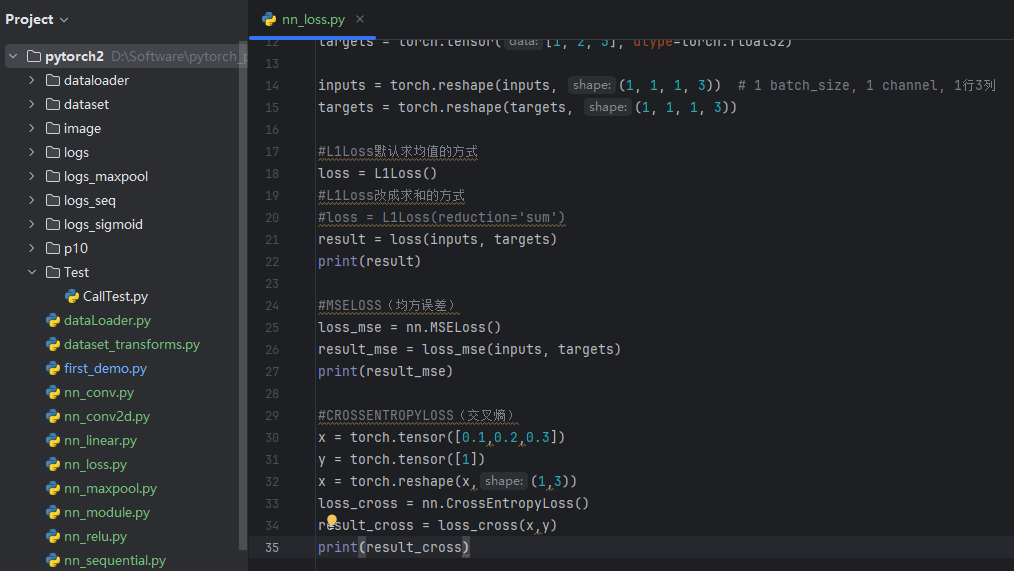1014x571 pixels.
Task: Expand the logs_maxpool folder chevron
Action: pos(32,176)
